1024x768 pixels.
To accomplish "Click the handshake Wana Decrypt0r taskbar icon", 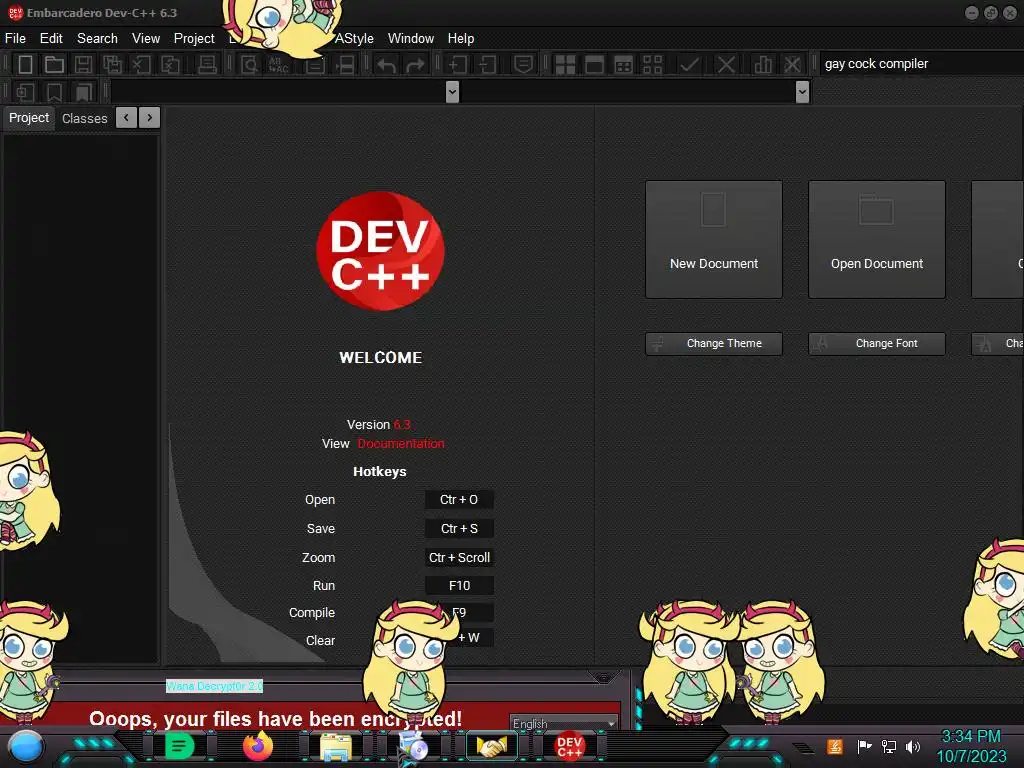I will [x=492, y=746].
